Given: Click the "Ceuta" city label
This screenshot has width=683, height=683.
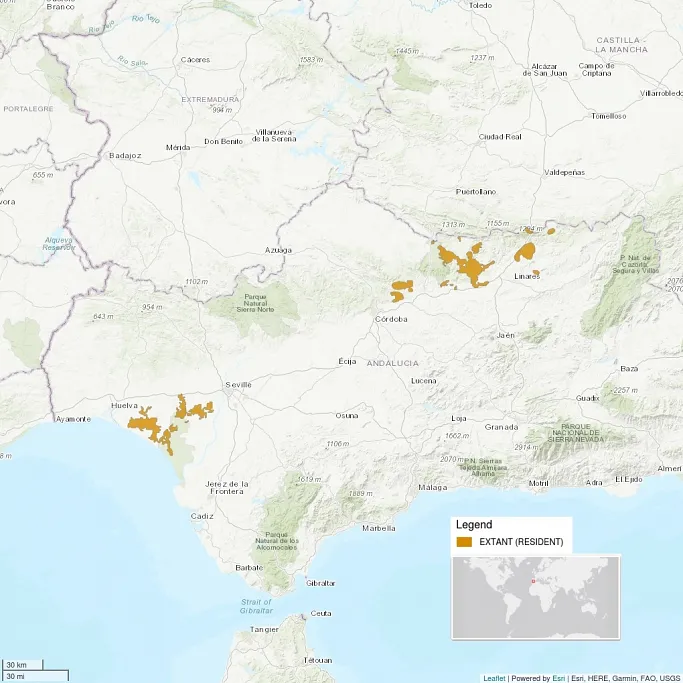Looking at the screenshot, I should click(x=321, y=613).
